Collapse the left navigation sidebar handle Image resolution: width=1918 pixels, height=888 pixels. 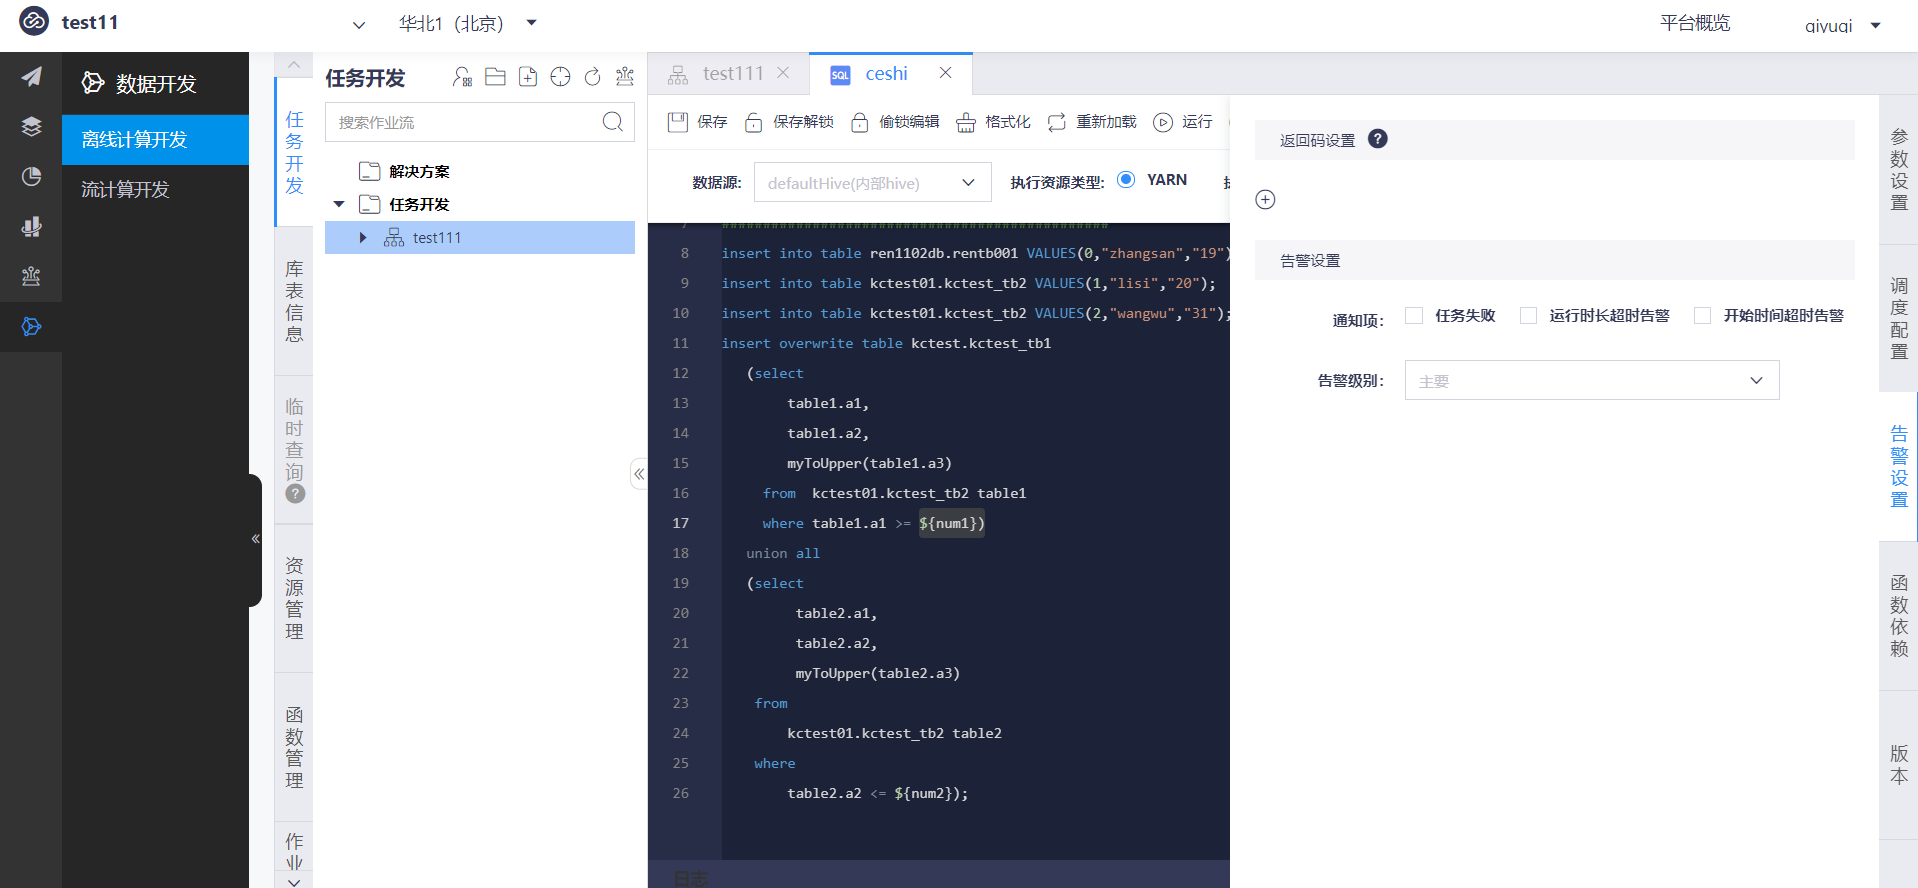255,539
